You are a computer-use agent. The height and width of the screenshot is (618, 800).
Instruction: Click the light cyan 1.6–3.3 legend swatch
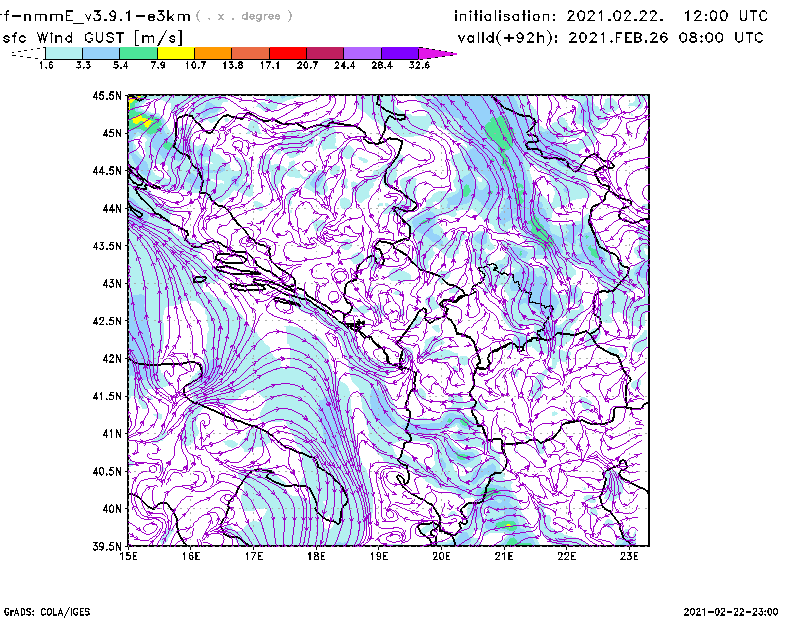[64, 53]
